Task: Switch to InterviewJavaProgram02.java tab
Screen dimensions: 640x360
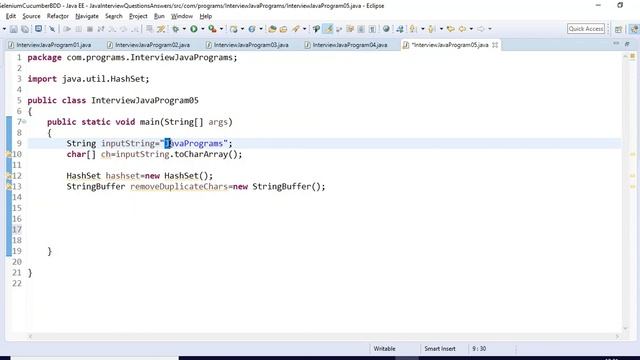Action: (152, 45)
